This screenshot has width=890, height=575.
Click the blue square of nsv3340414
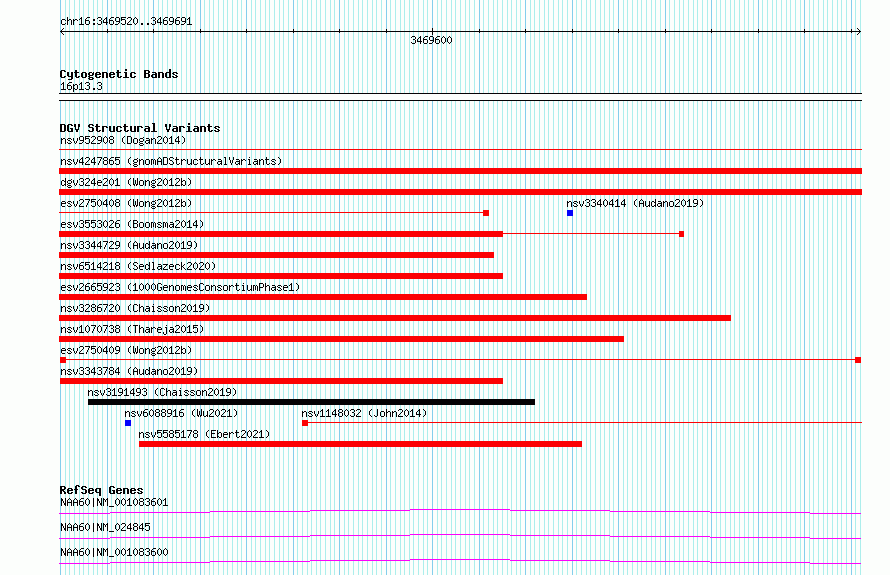tap(570, 213)
